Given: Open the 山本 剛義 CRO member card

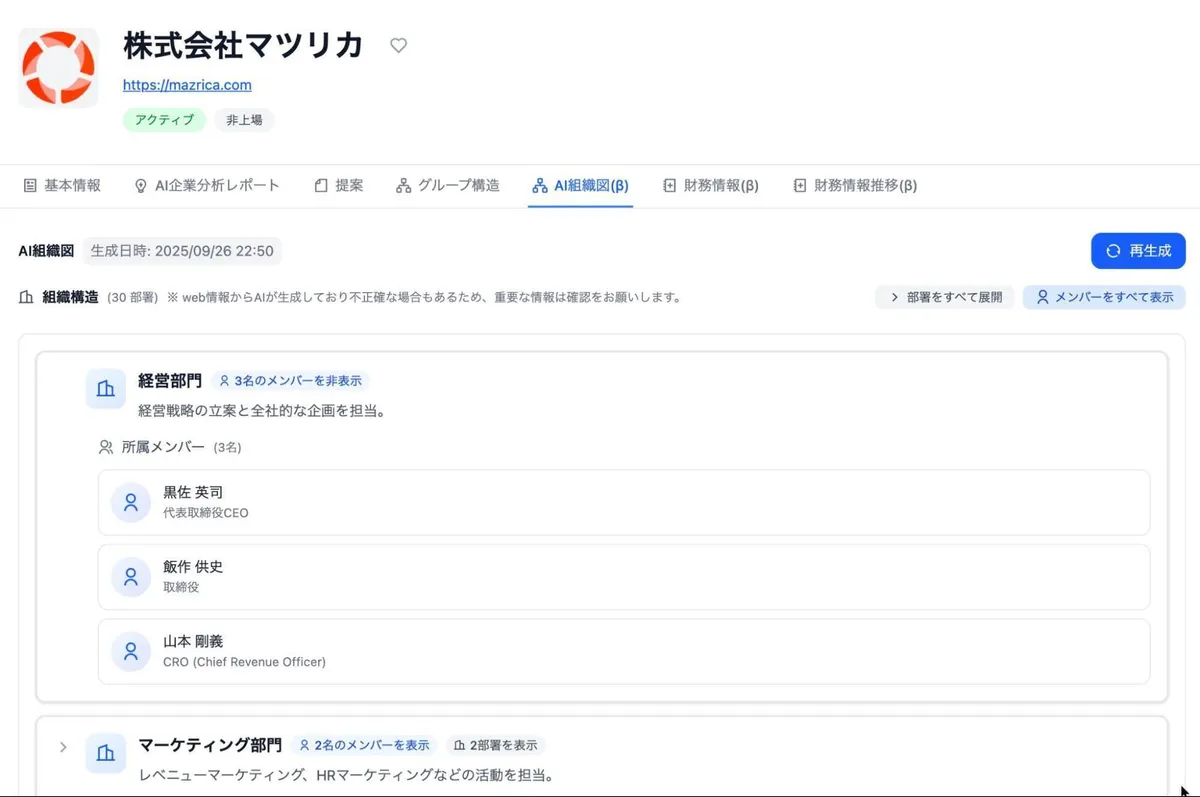Looking at the screenshot, I should tap(623, 651).
